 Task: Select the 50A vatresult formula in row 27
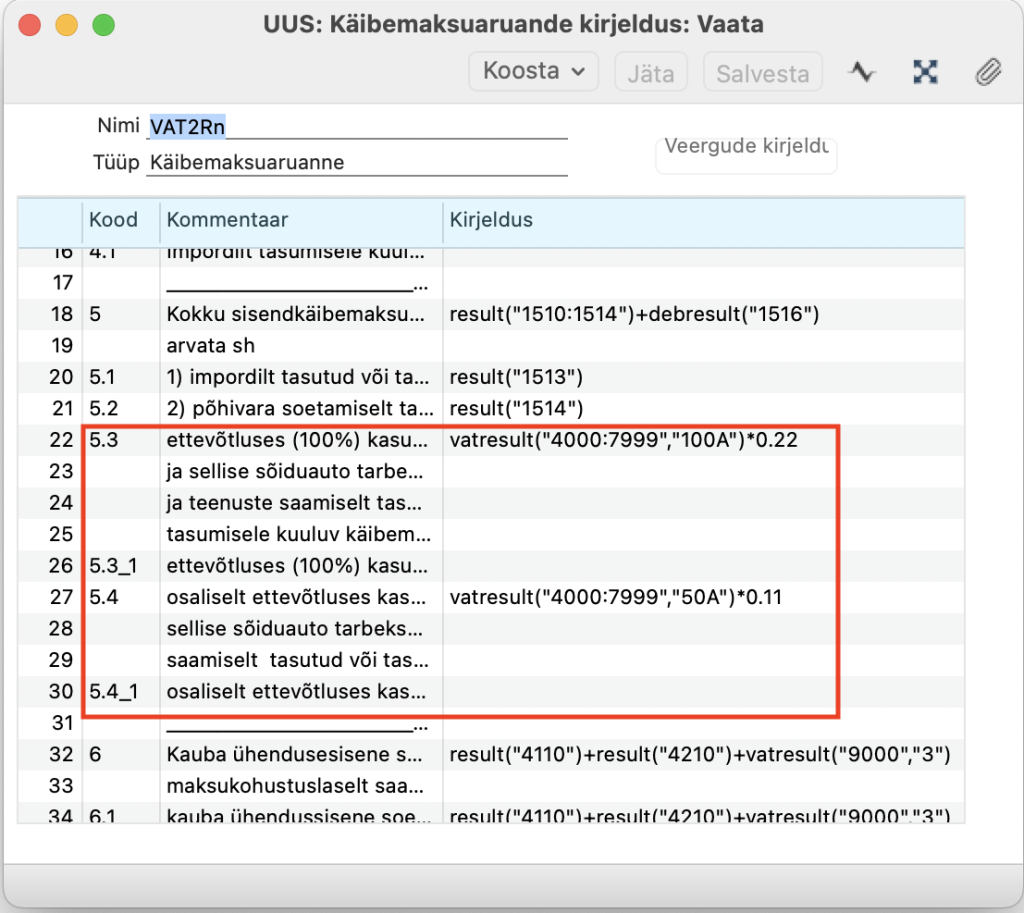pos(616,597)
